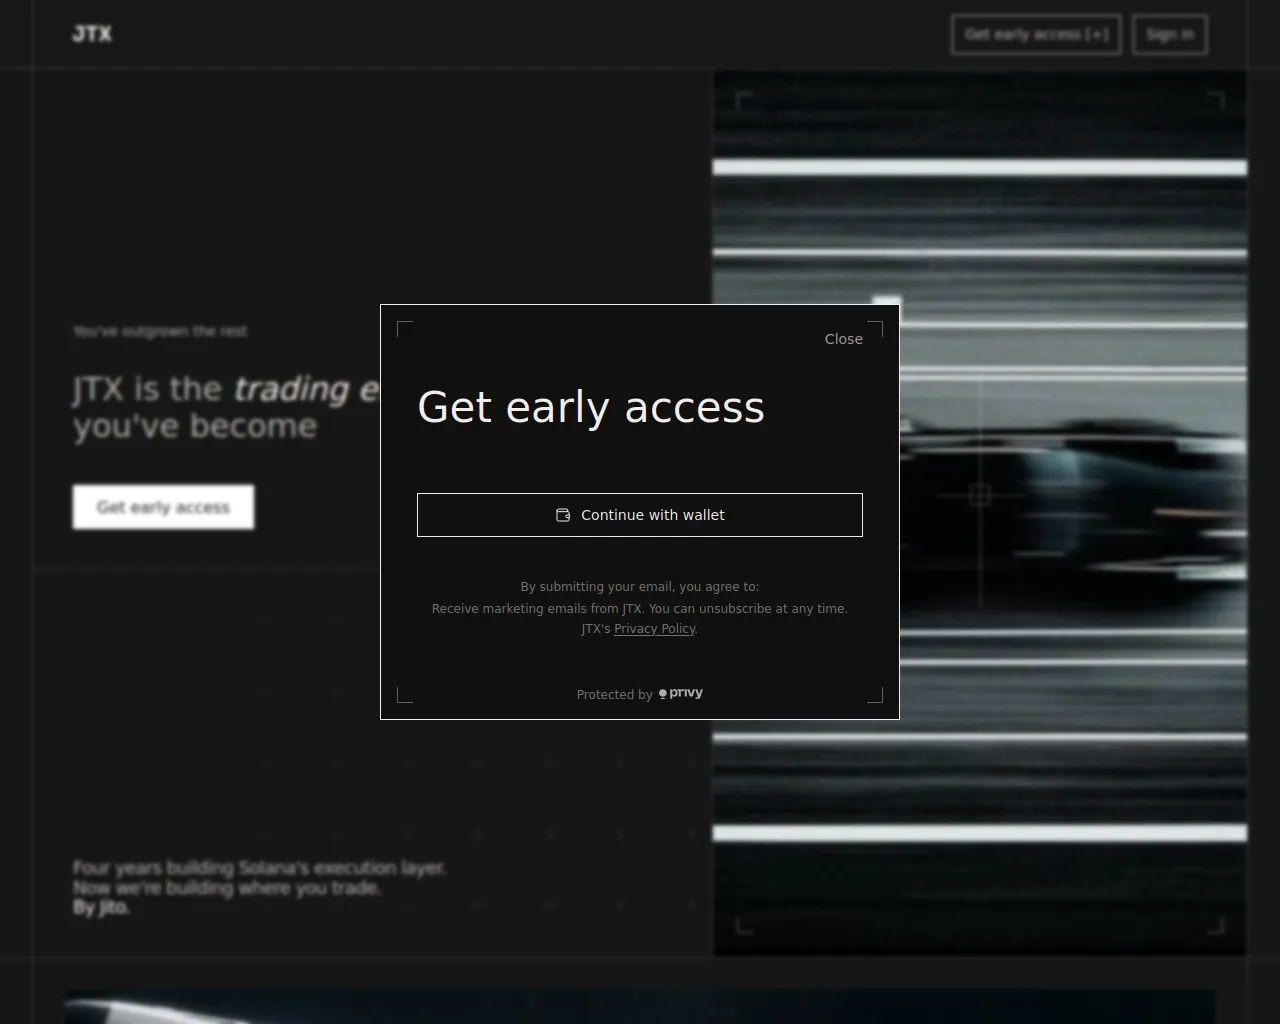Click the 'Receive marketing emails from JTX' line
This screenshot has width=1280, height=1024.
pos(640,608)
